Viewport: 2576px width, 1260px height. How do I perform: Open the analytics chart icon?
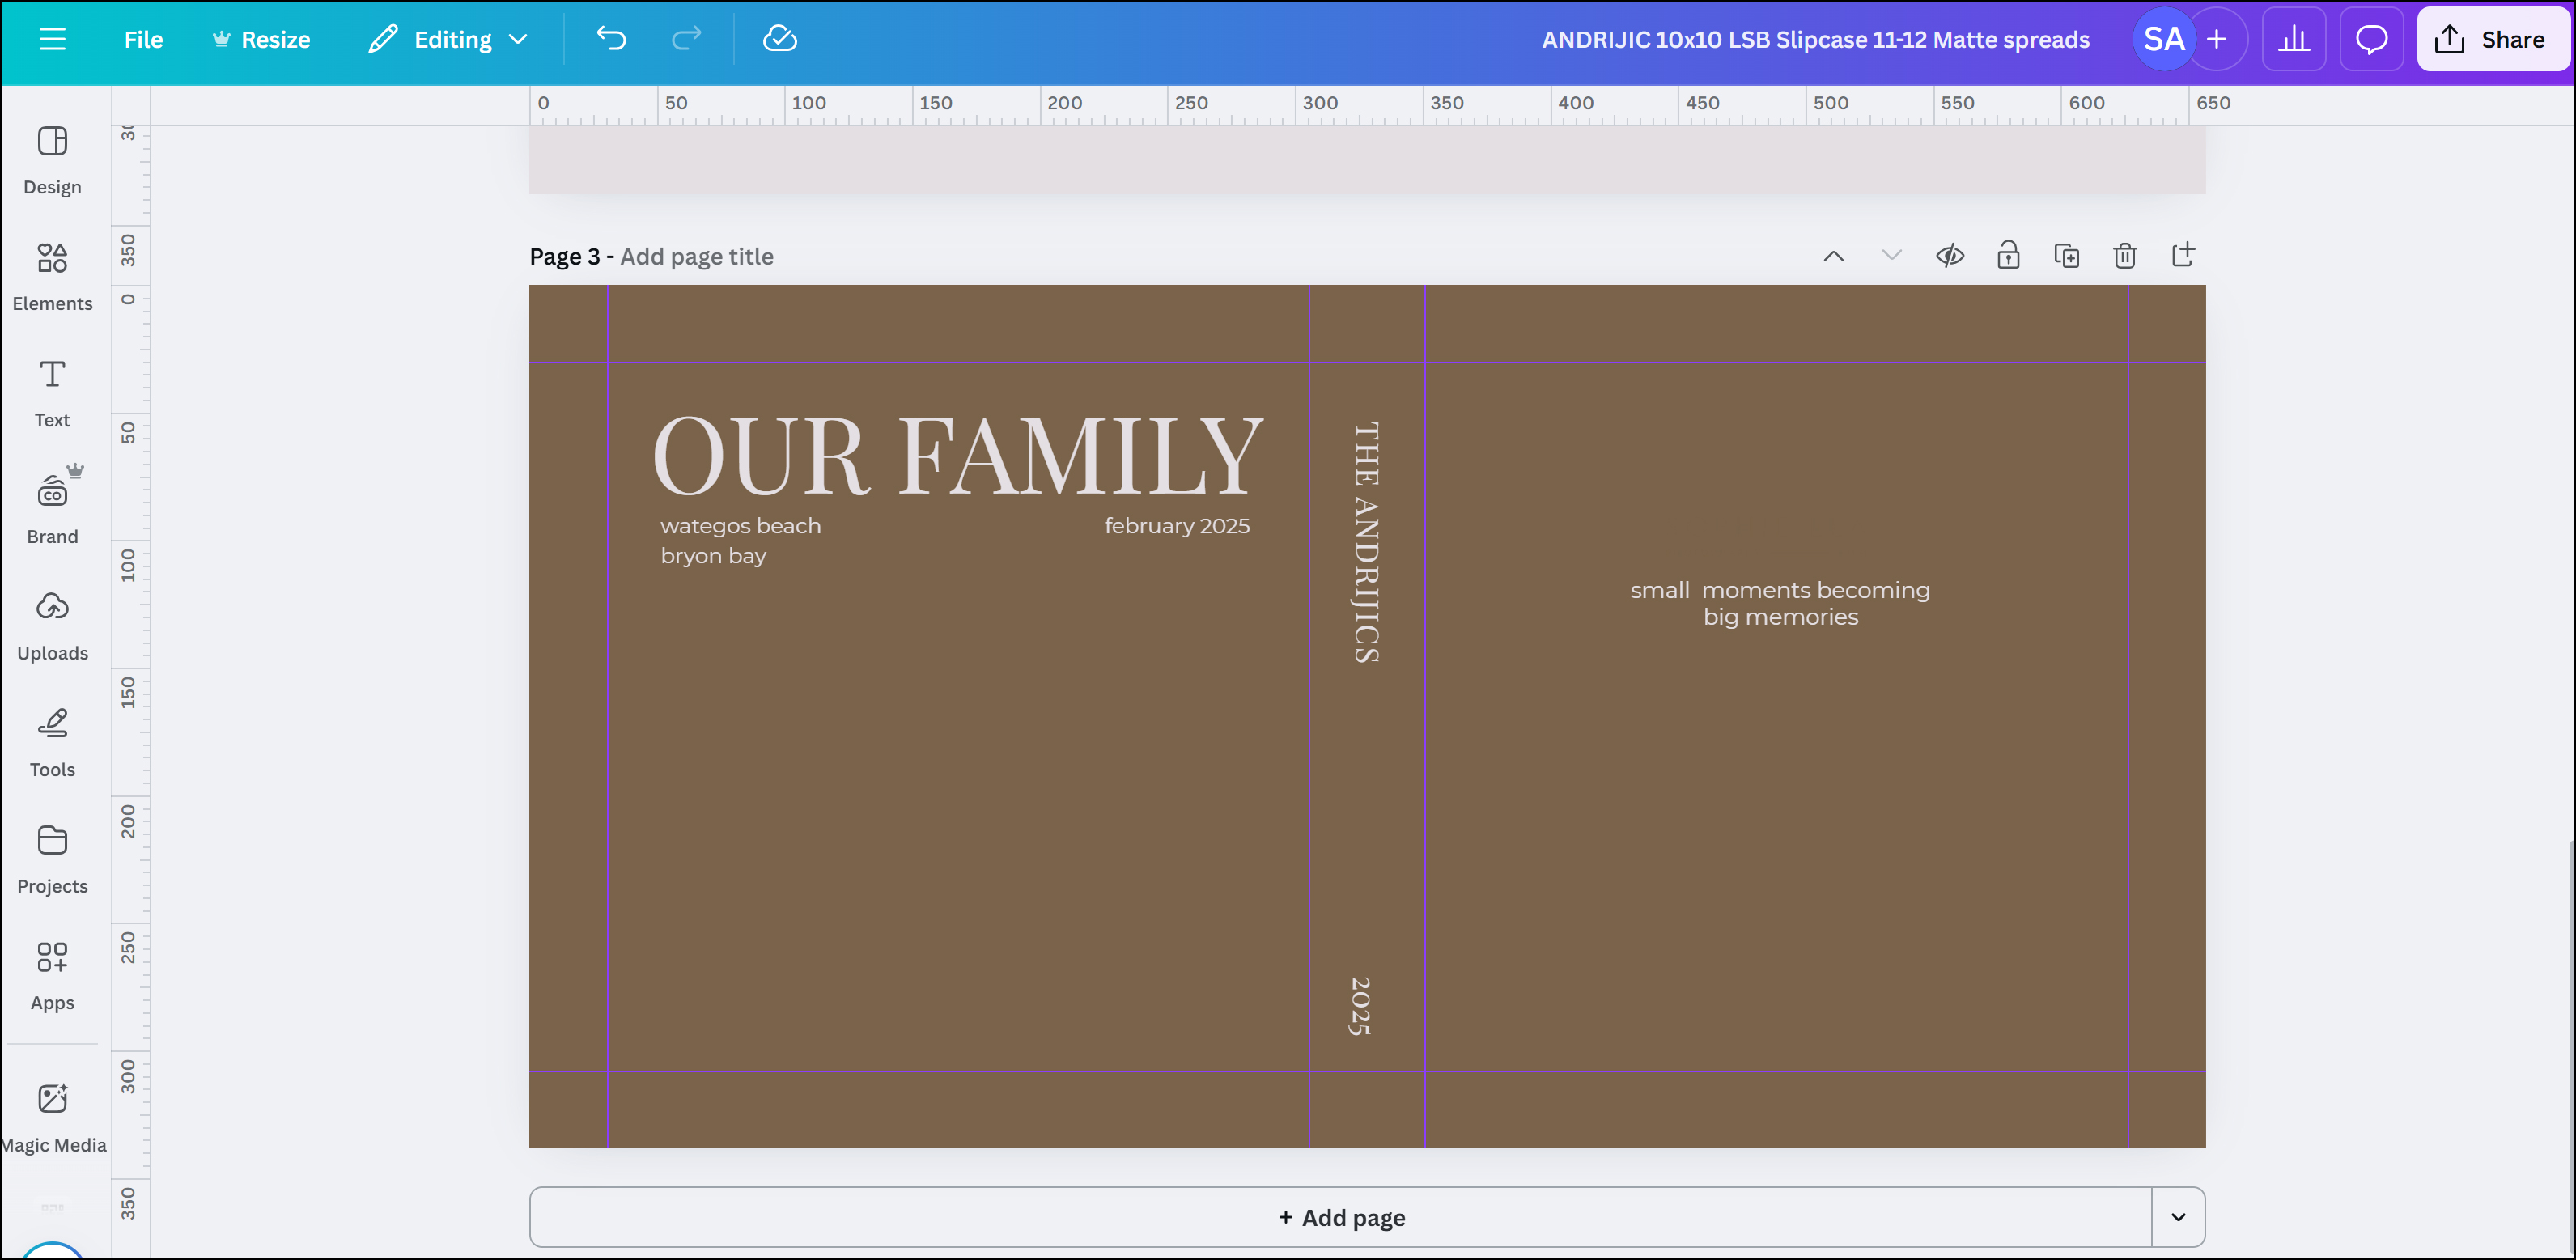coord(2293,39)
